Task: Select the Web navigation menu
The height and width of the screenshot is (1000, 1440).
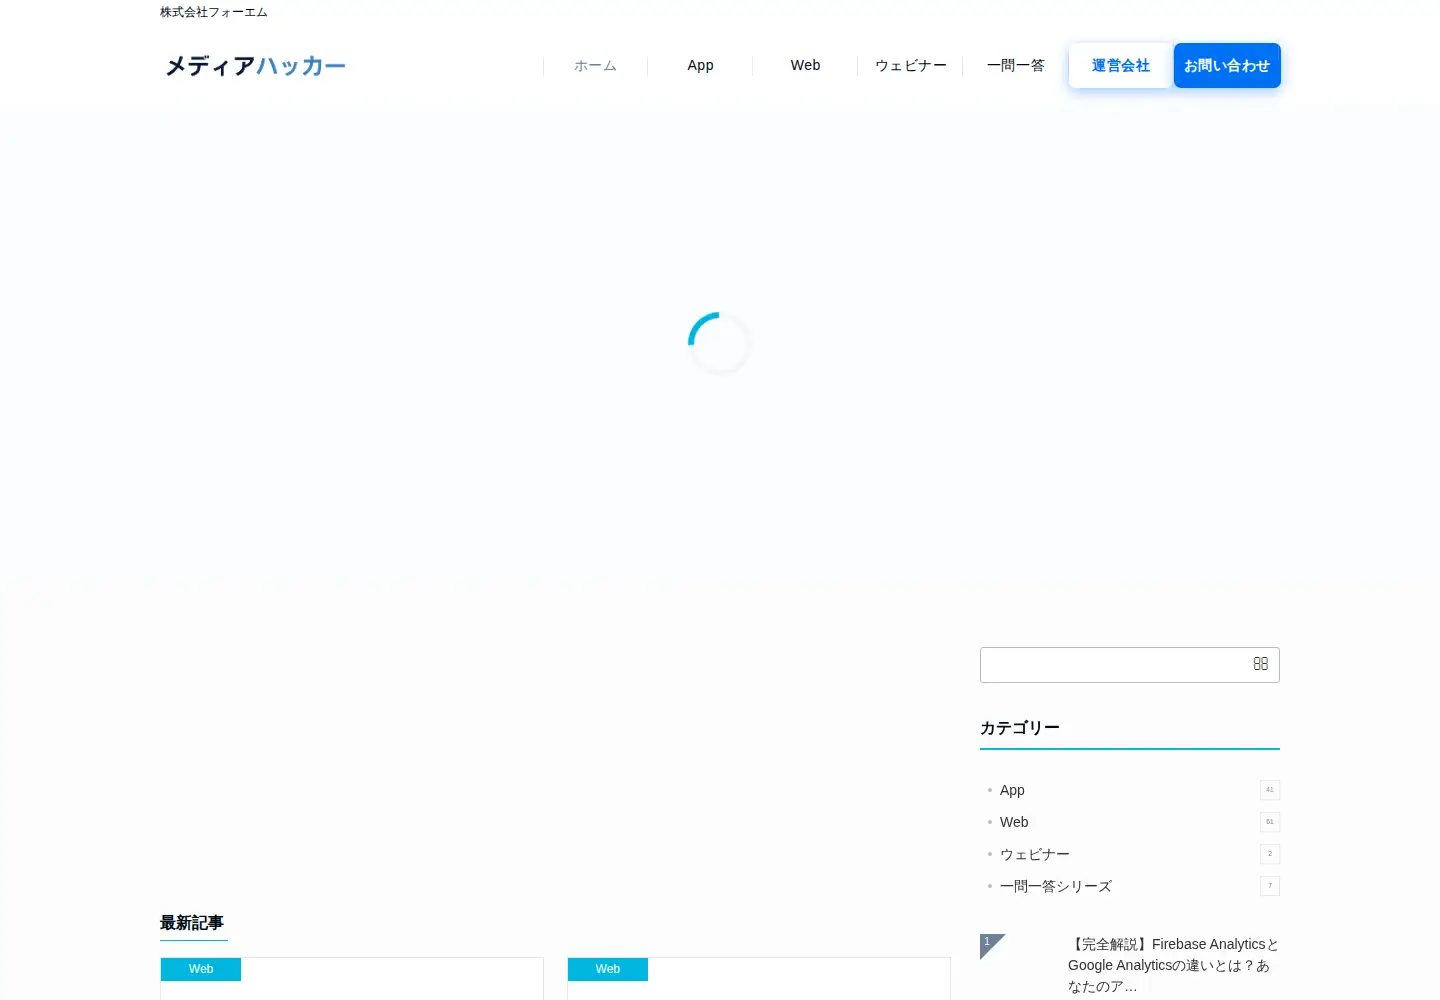Action: [x=805, y=66]
